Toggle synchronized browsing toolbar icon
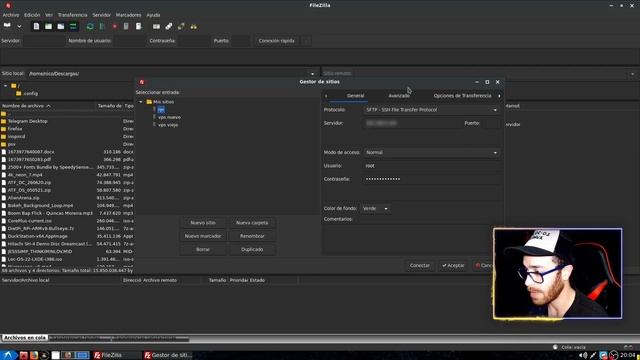Screen dimensions: 640x360 coord(181,27)
